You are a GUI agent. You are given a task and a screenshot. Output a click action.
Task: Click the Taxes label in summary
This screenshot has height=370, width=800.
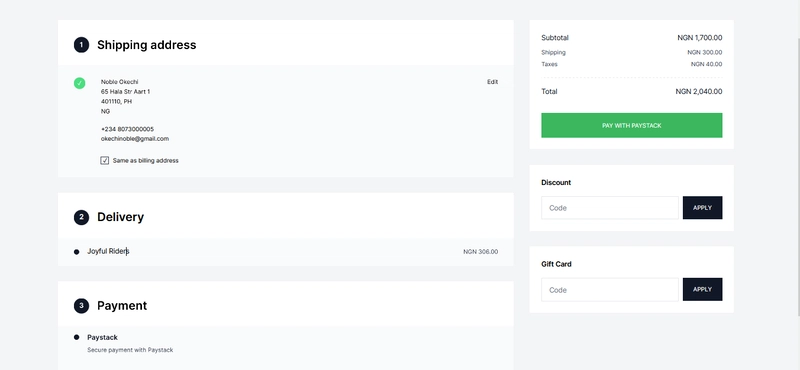[549, 64]
